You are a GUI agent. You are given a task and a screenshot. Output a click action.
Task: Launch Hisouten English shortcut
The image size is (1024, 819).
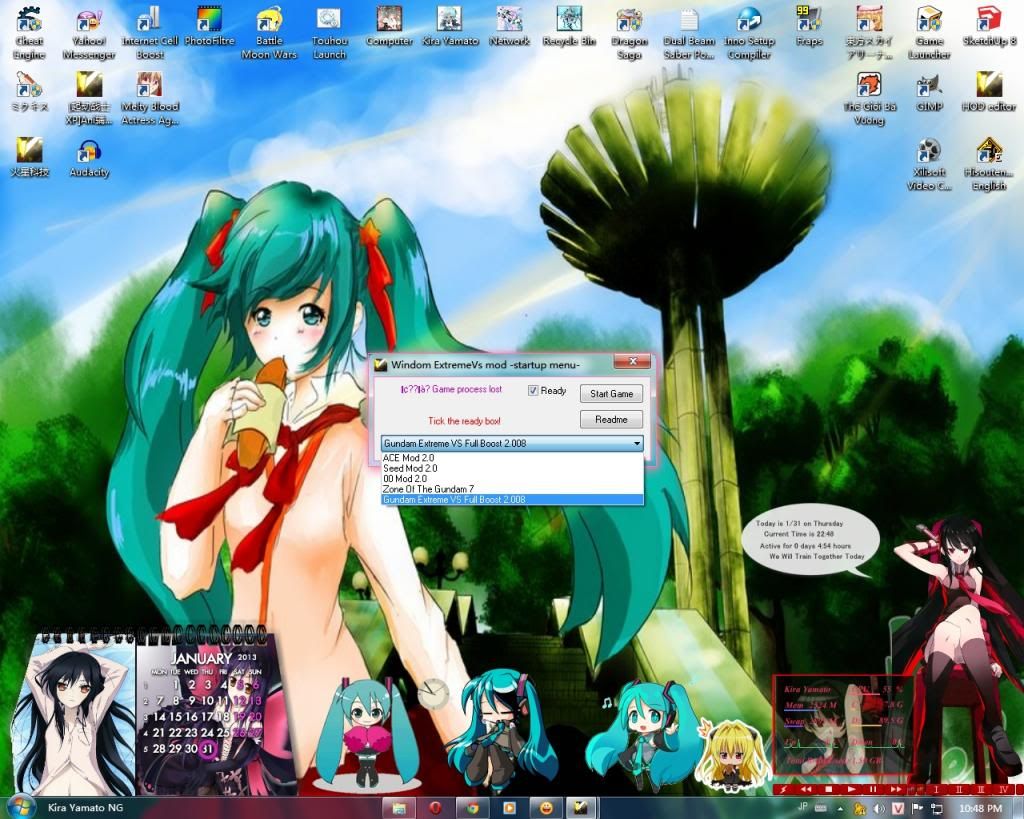pyautogui.click(x=989, y=165)
